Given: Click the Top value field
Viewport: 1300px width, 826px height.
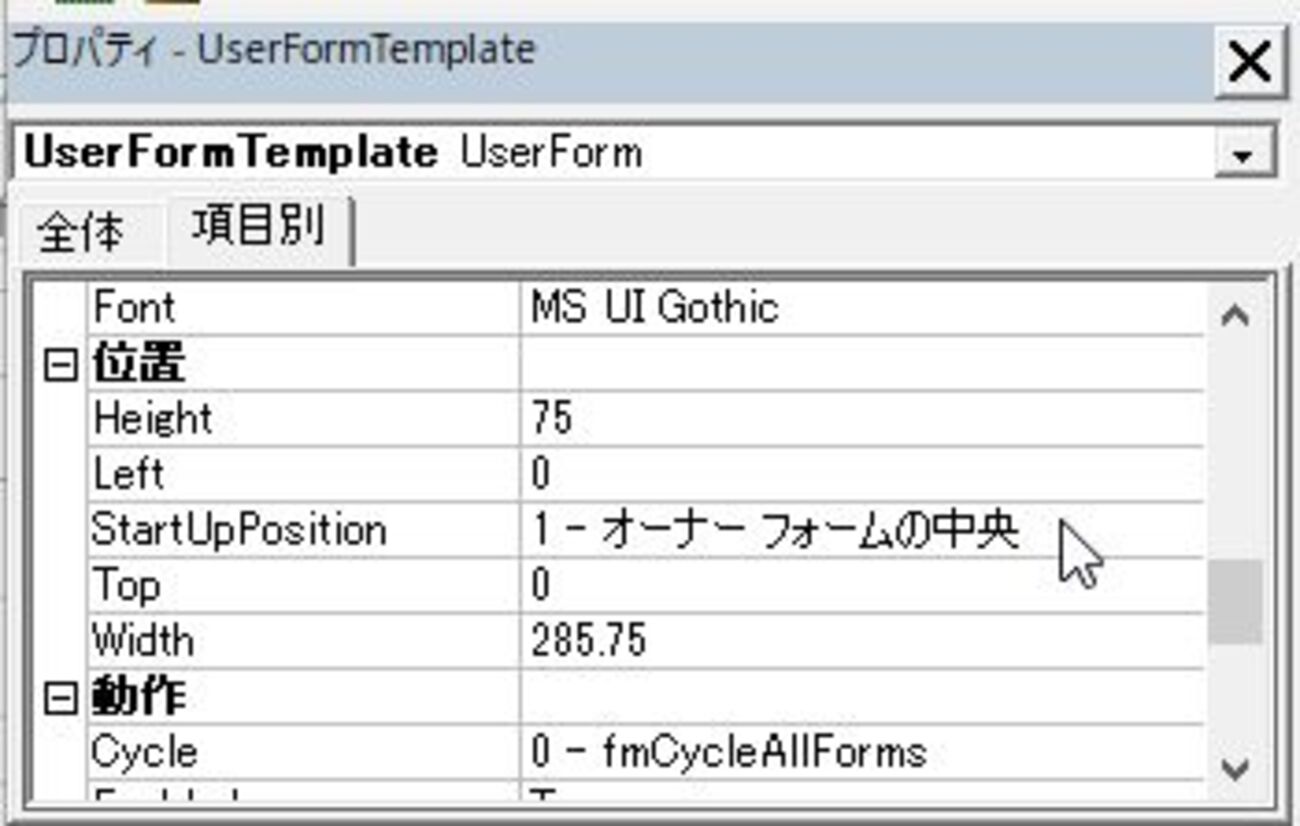Looking at the screenshot, I should (x=860, y=585).
